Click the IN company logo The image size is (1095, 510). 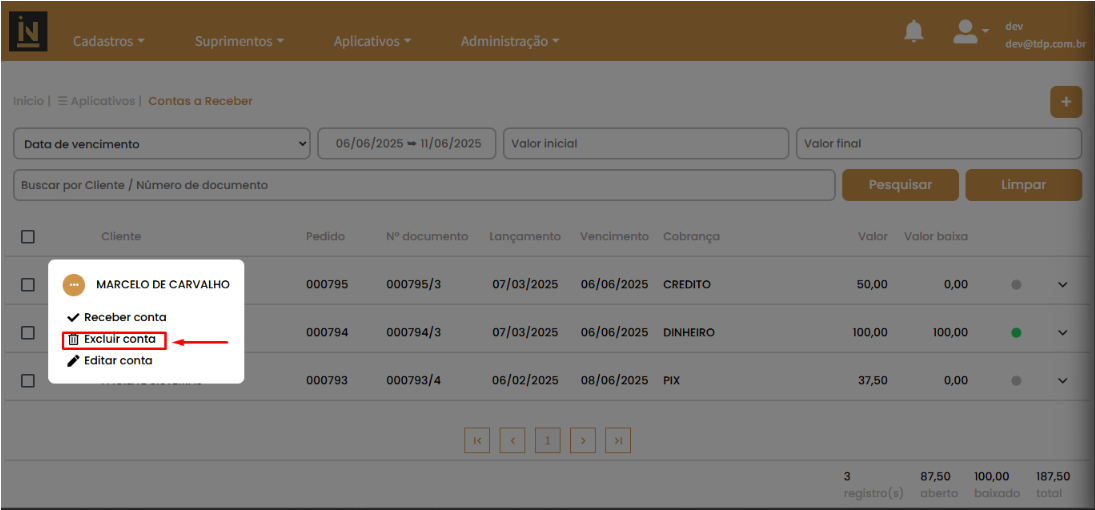point(28,31)
